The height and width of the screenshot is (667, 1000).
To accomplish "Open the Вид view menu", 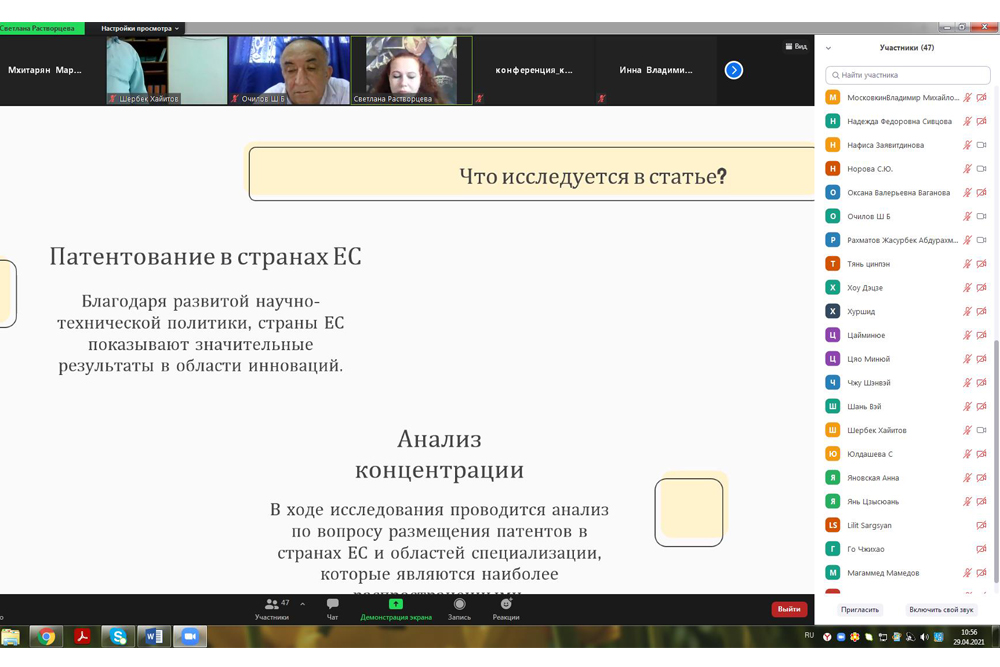I will tap(796, 46).
